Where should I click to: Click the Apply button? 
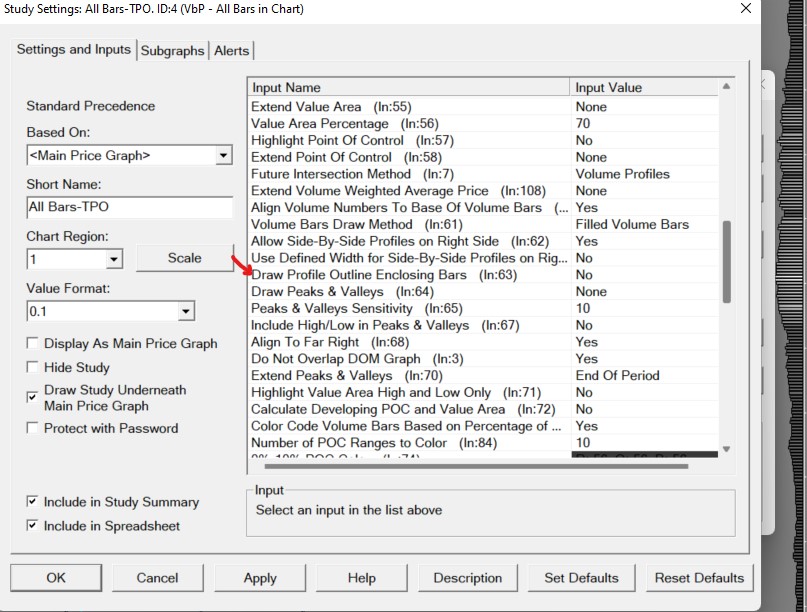pyautogui.click(x=260, y=578)
